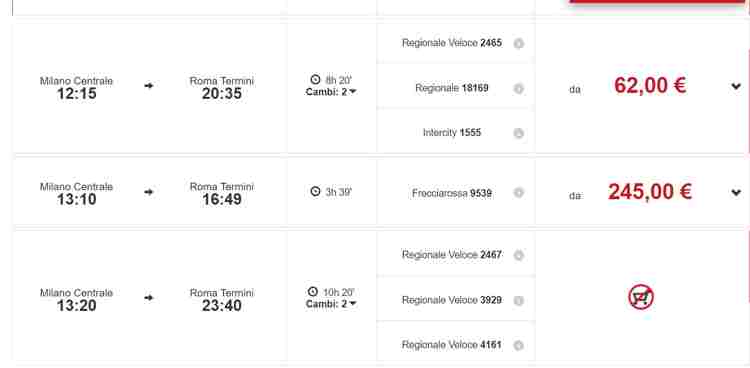
Task: Click info icon next to Frecciarossa 9539
Action: coord(518,192)
